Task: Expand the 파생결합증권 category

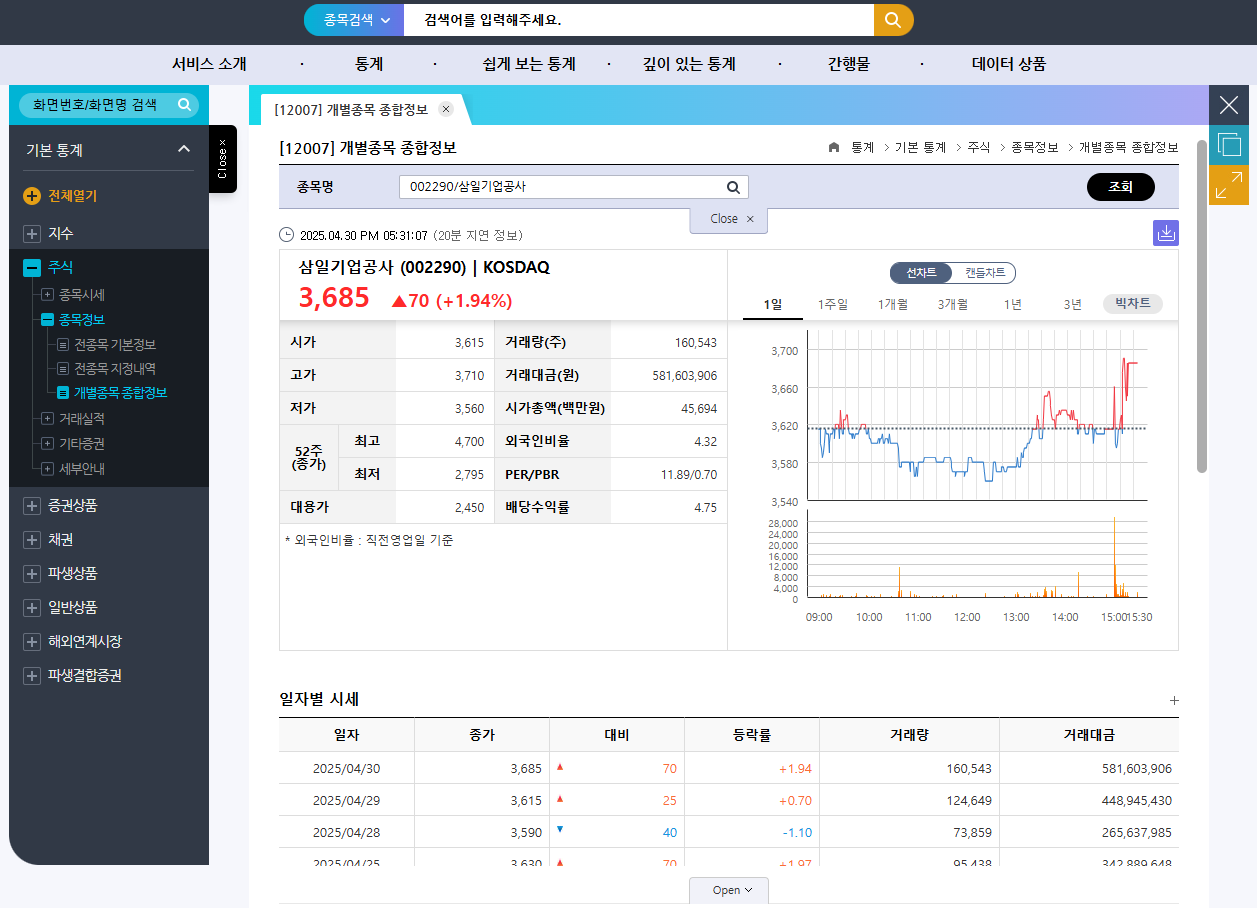Action: coord(32,676)
